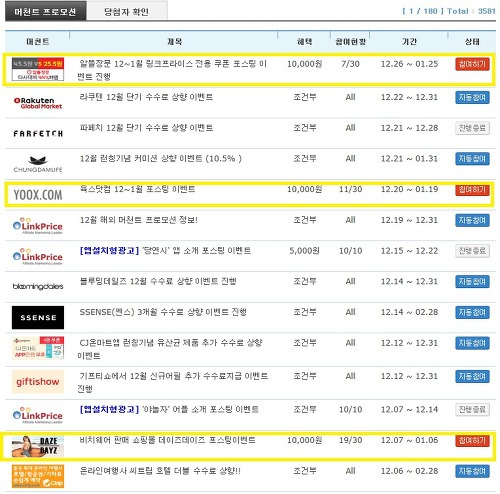Screen dimensions: 500x494
Task: Click 참여하기 for the 알뜰장군 coupon event
Action: point(472,64)
